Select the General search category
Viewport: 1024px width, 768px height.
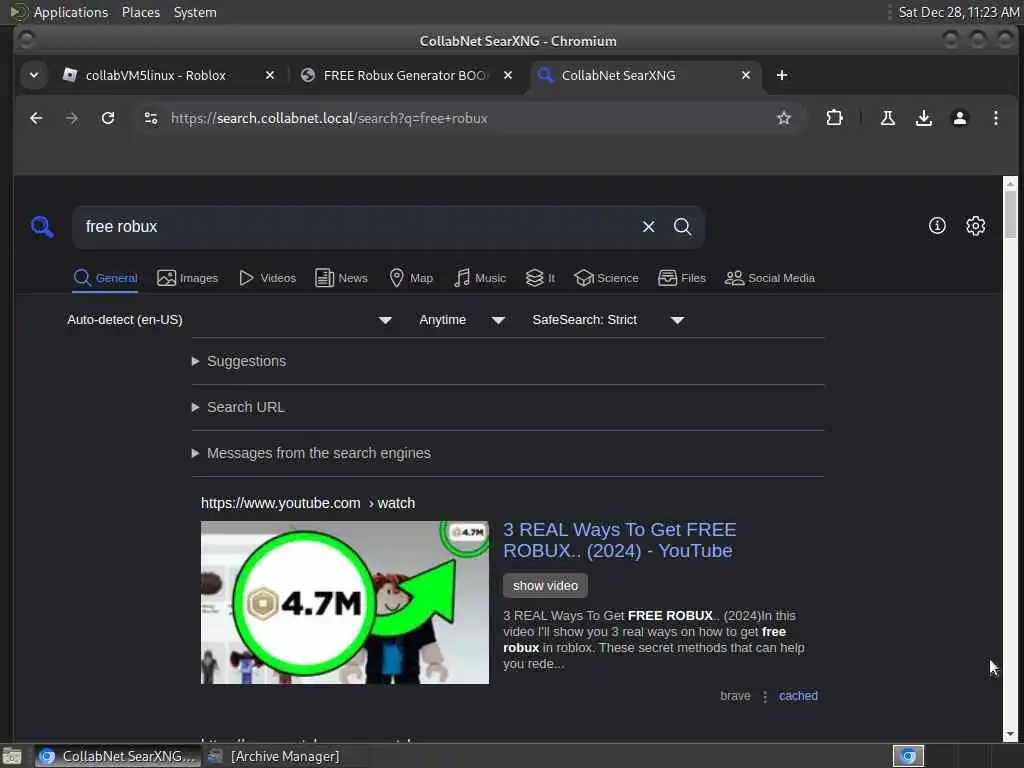(106, 278)
